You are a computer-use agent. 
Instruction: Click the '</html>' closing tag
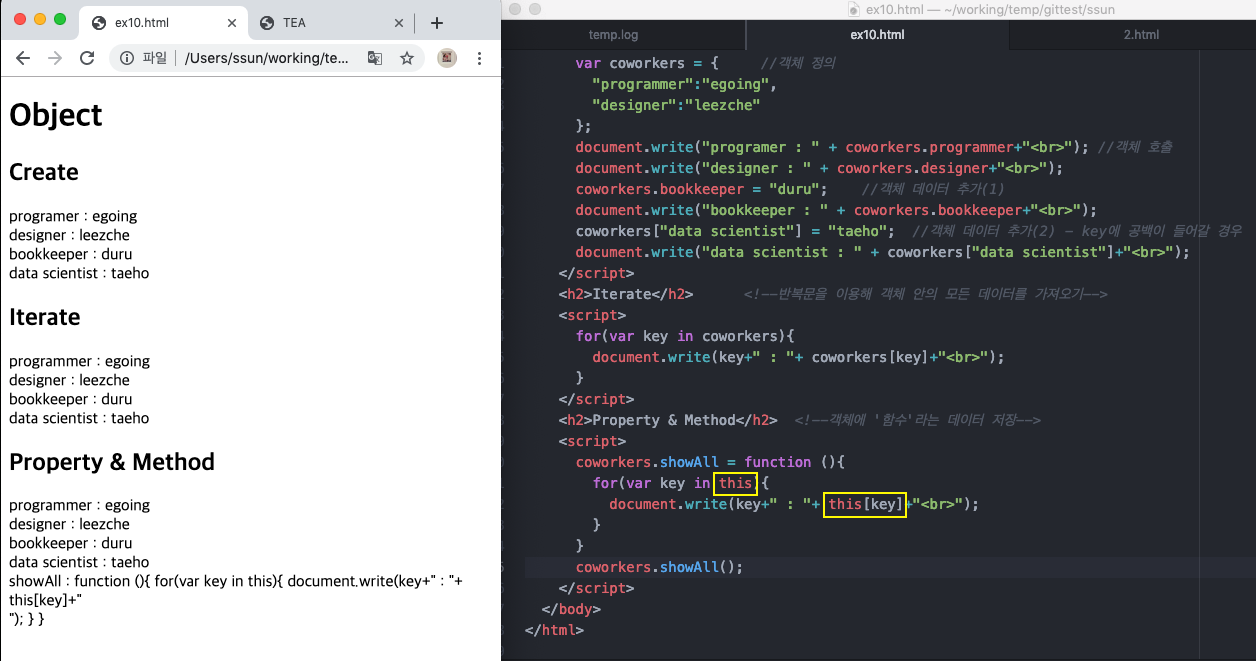tap(554, 630)
